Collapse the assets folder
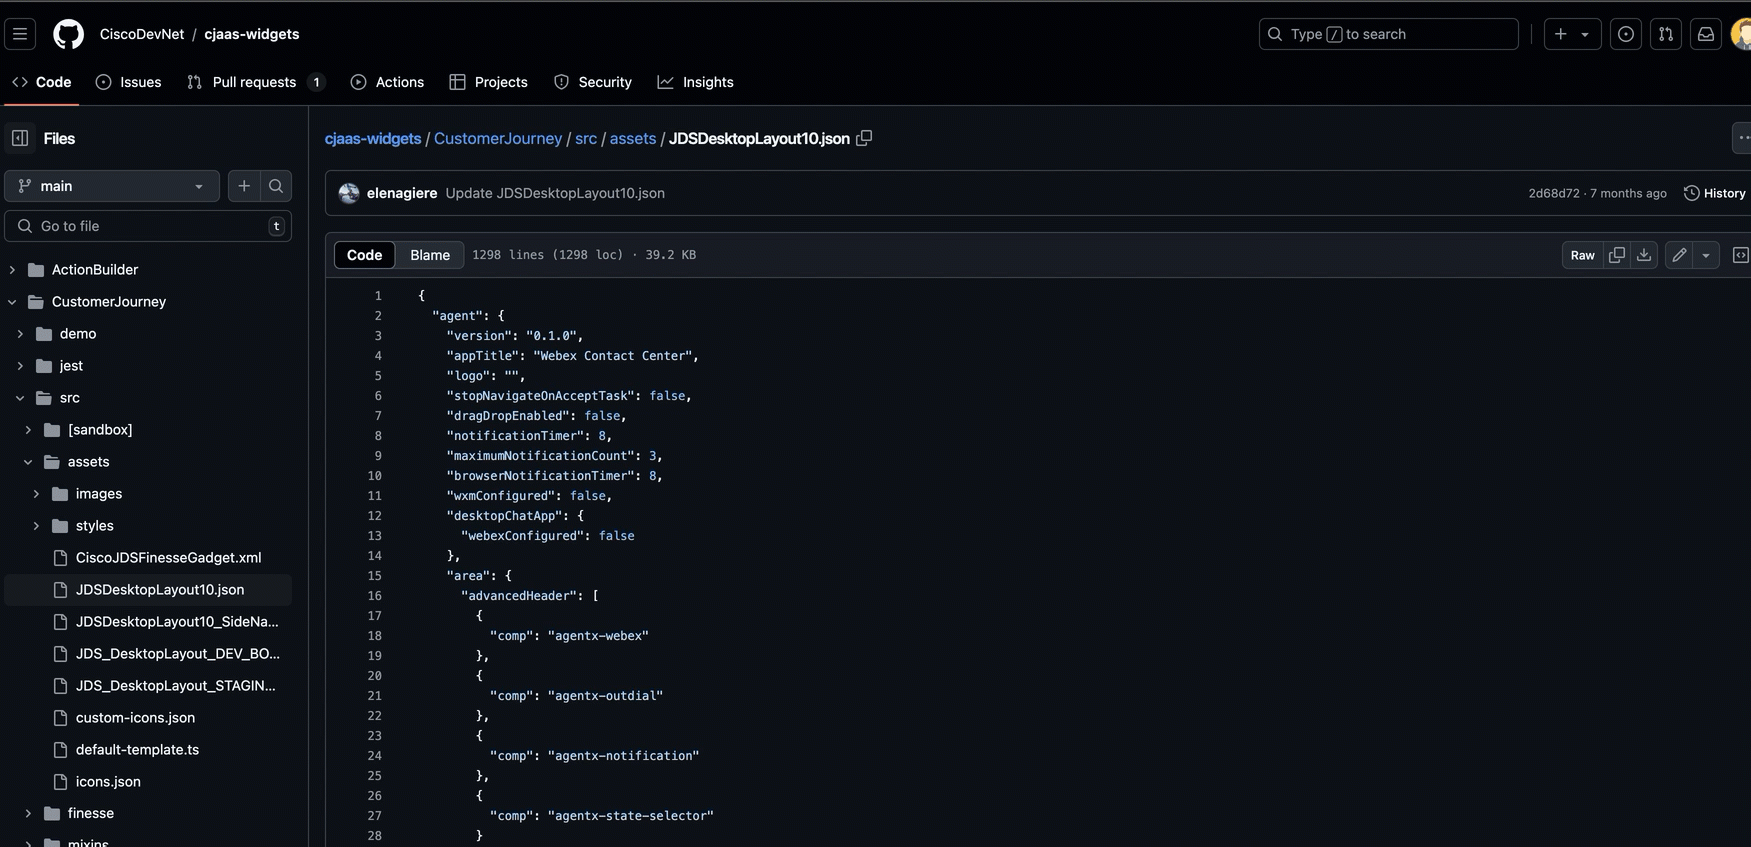This screenshot has height=847, width=1751. click(x=28, y=462)
